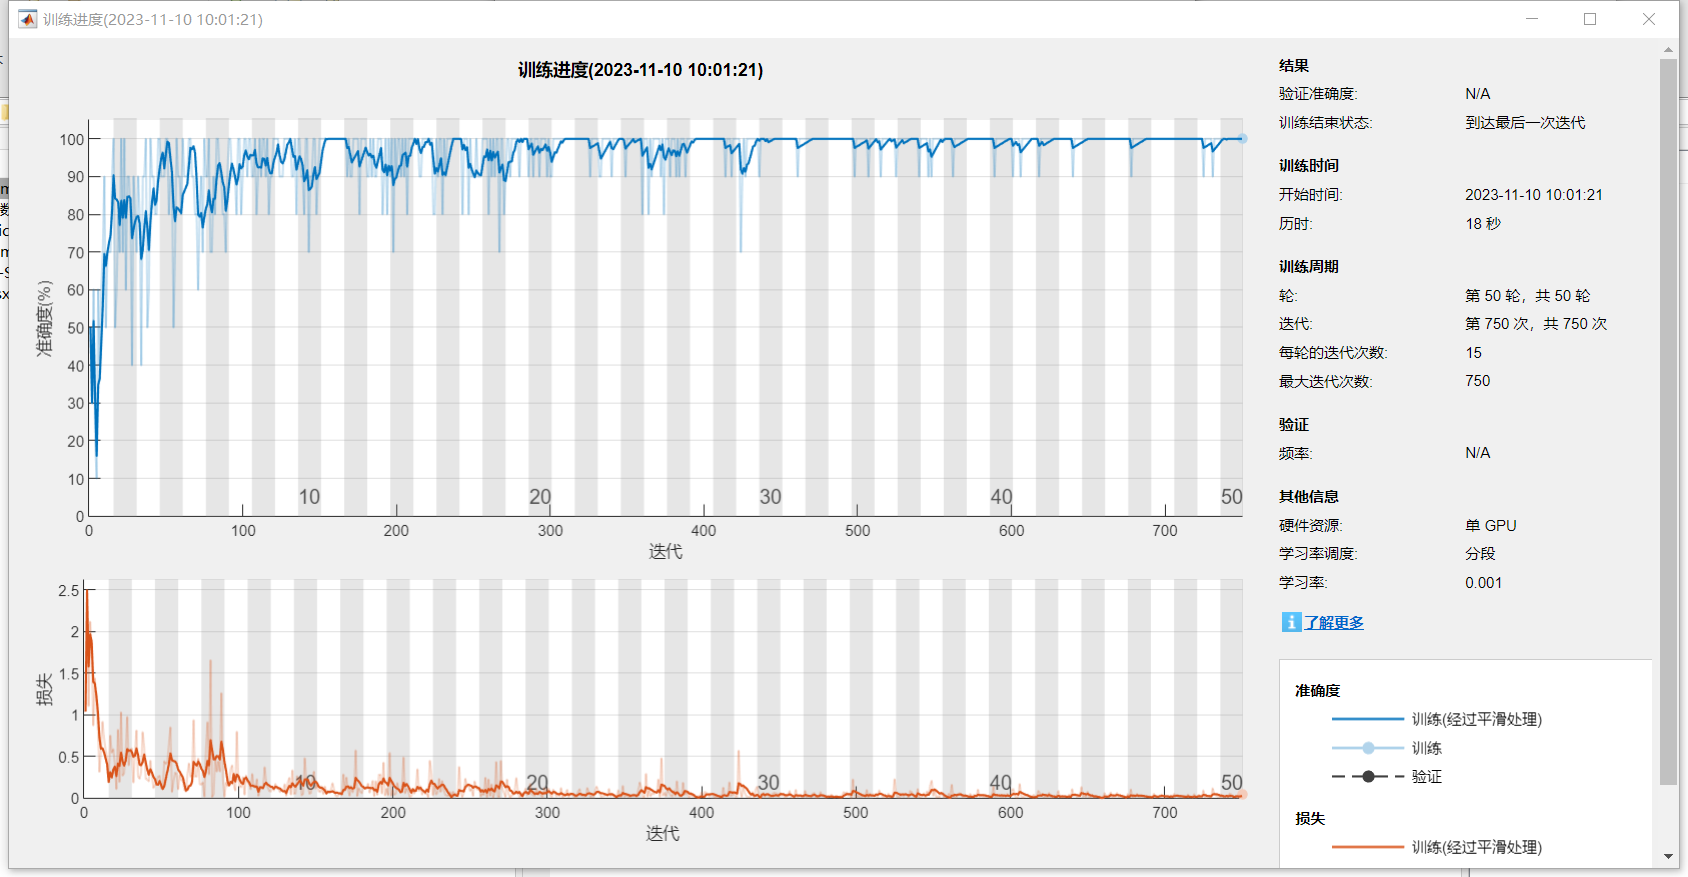
Task: Click the 准确度(%) y-axis label
Action: [44, 318]
